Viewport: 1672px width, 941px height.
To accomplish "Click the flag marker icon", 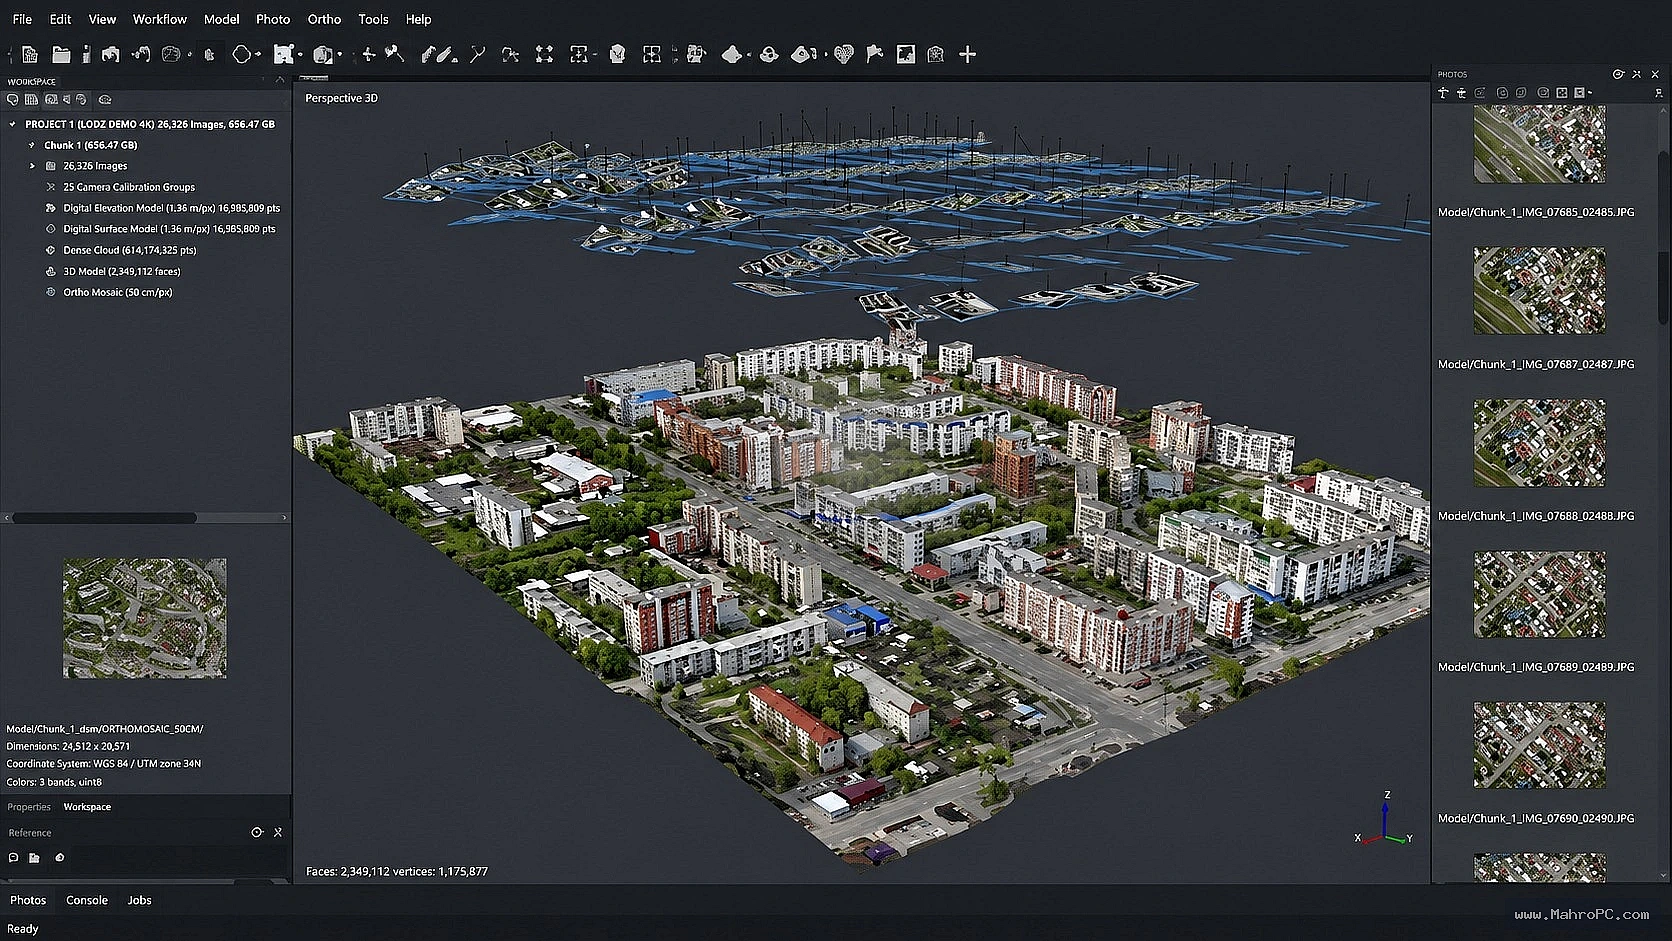I will (874, 54).
